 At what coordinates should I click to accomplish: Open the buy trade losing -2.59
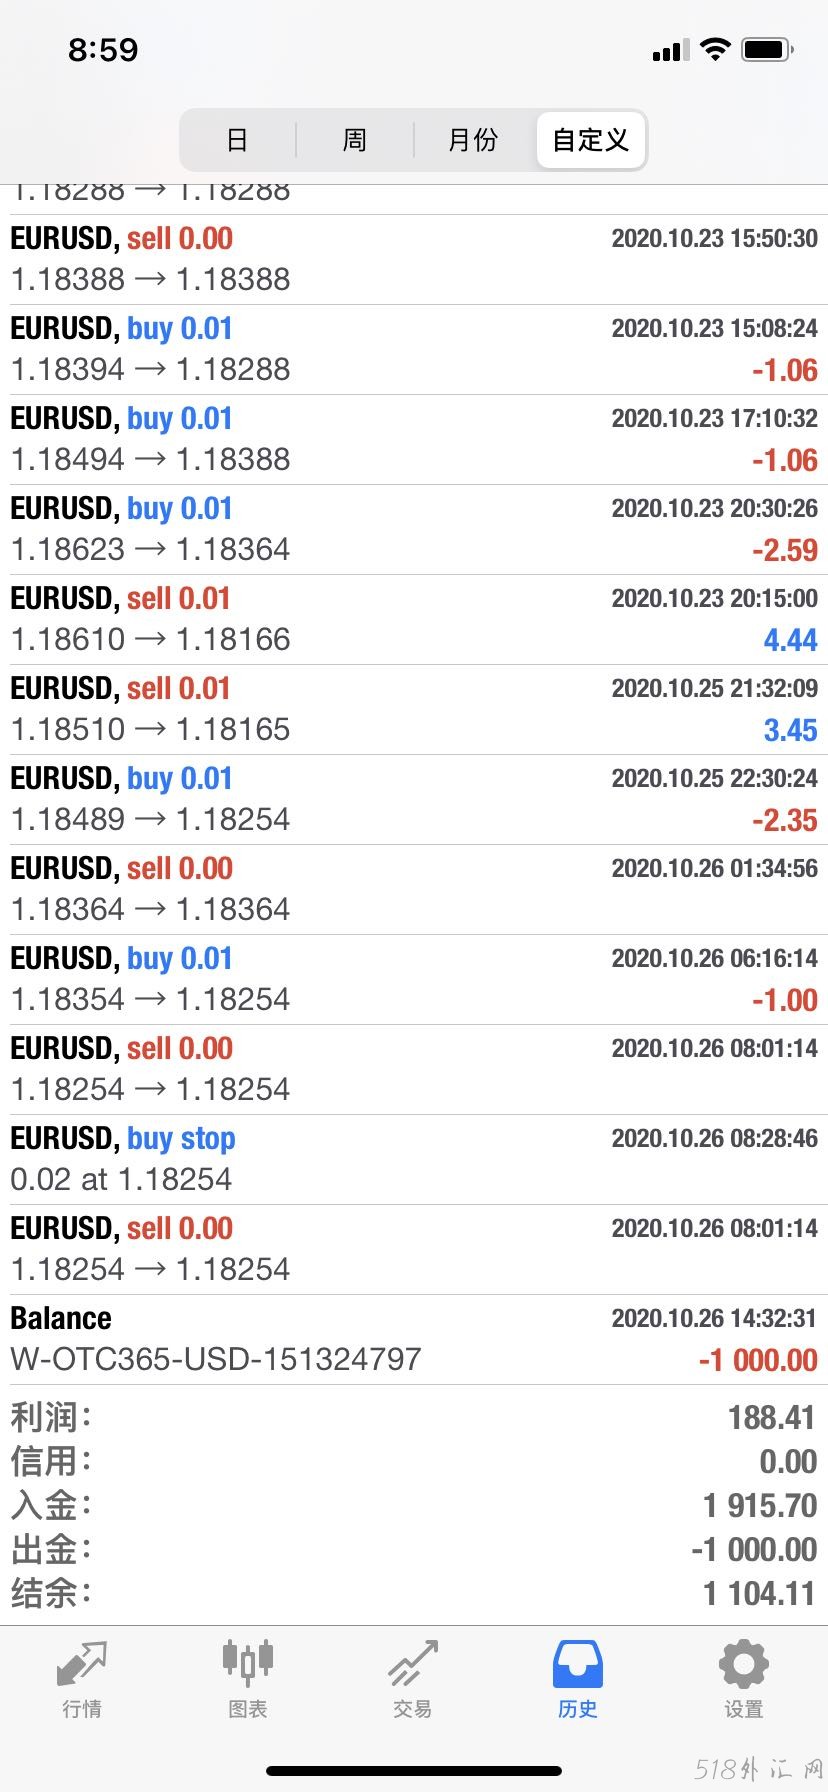click(414, 530)
